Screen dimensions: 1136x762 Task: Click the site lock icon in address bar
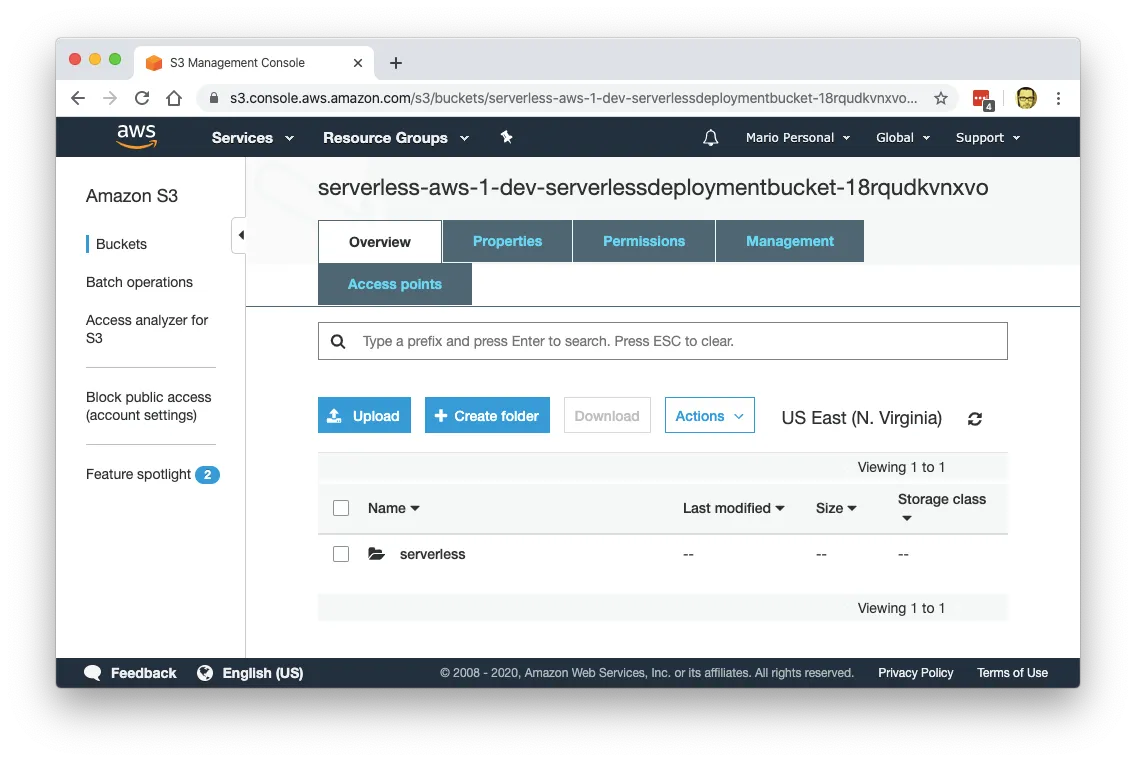tap(214, 98)
